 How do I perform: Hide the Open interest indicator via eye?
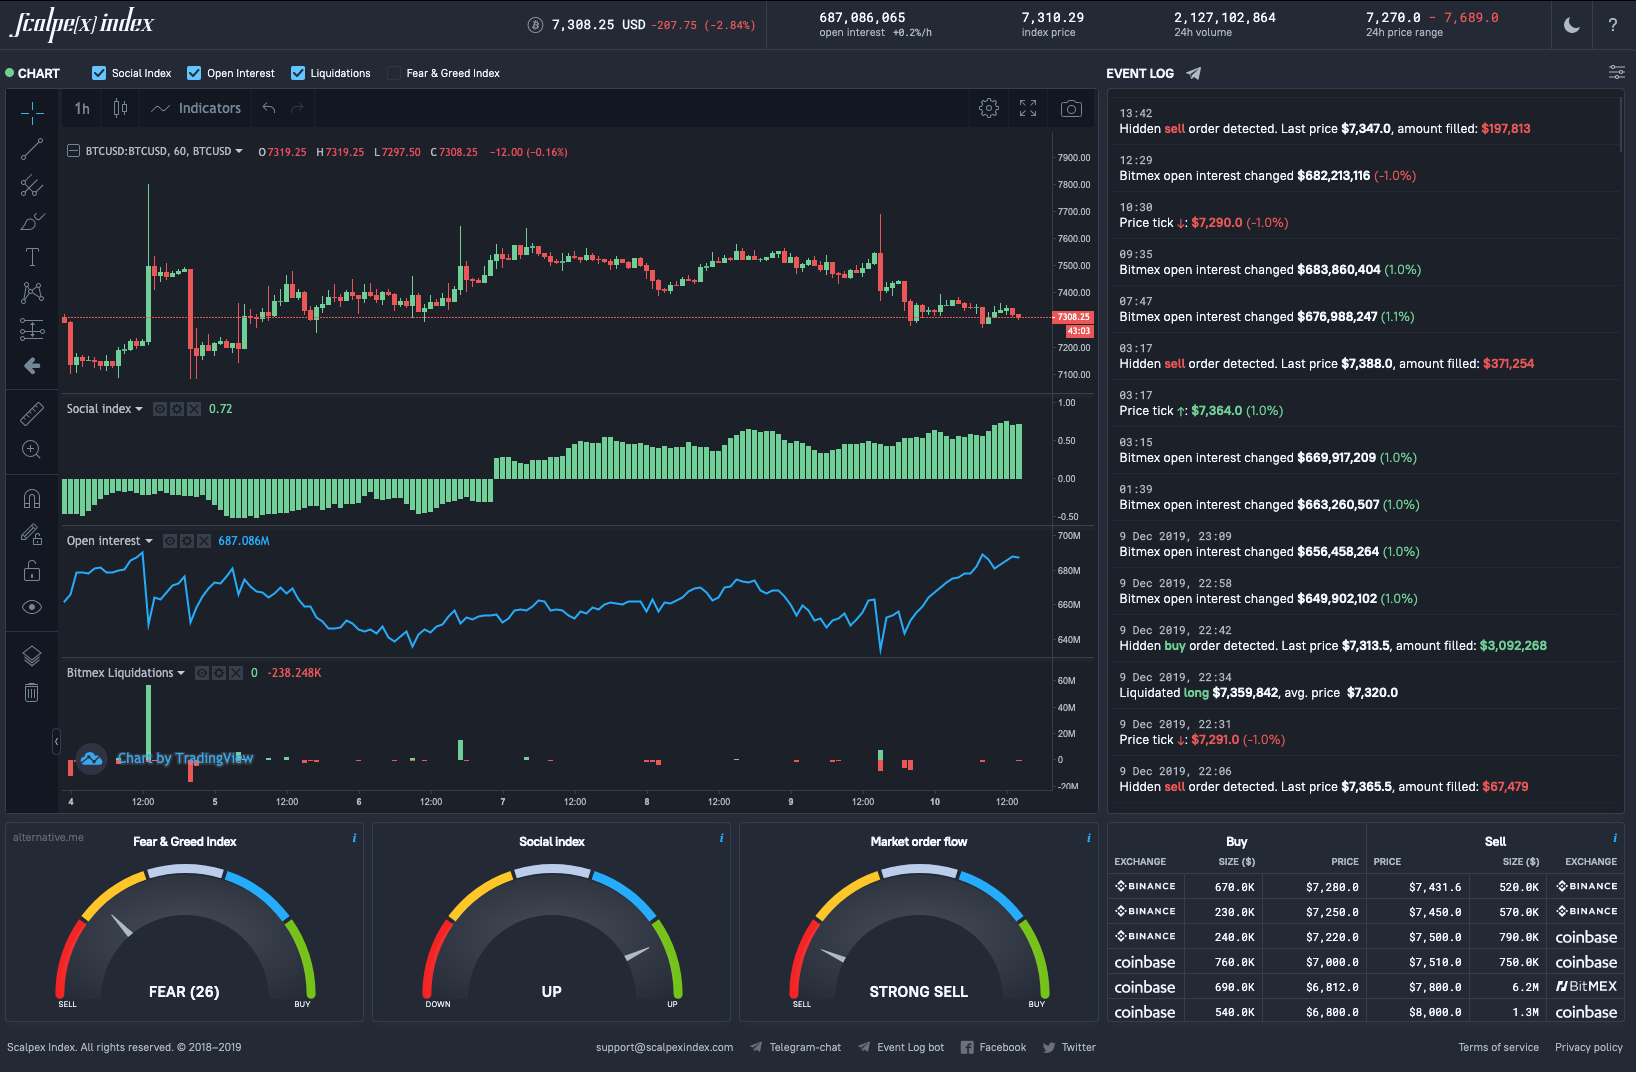tap(170, 541)
